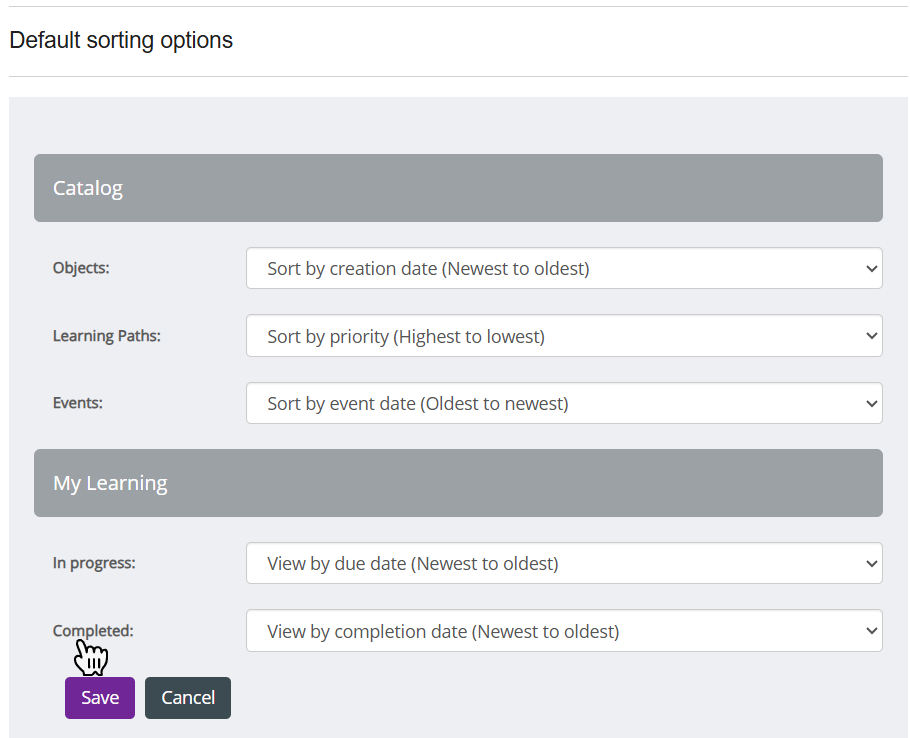This screenshot has height=738, width=910.
Task: Click the "Events:" field label
Action: click(x=78, y=403)
